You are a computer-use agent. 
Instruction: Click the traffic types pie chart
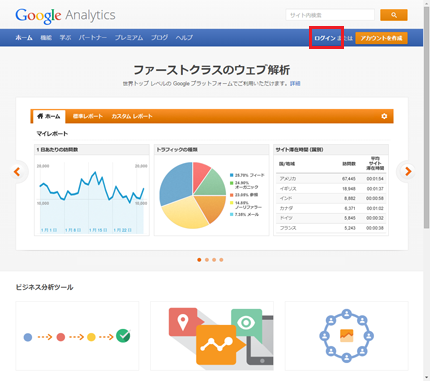193,195
